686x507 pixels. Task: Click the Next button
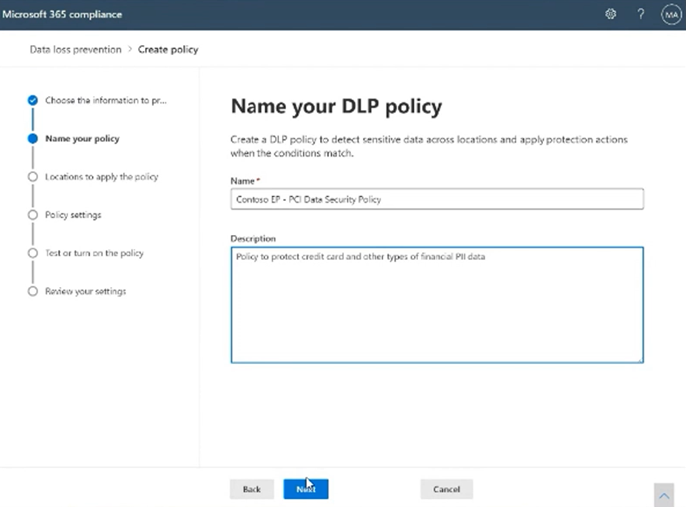tap(306, 489)
